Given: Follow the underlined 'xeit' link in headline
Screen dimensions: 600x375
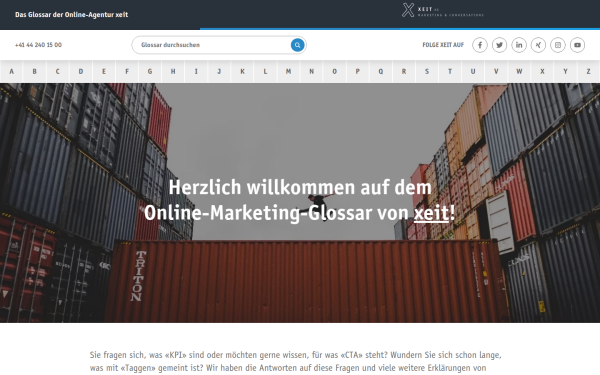Looking at the screenshot, I should 431,213.
